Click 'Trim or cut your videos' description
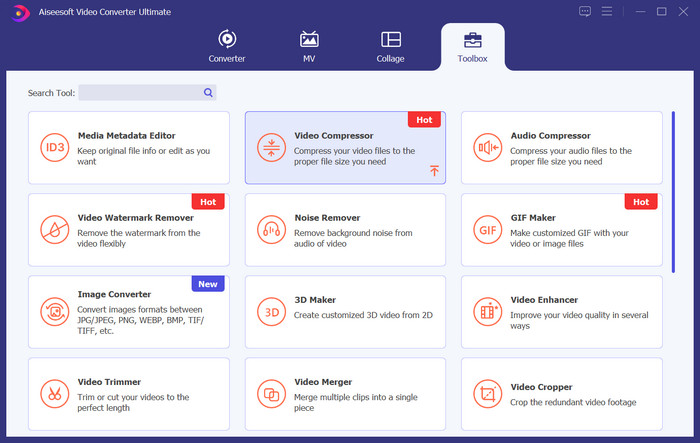This screenshot has height=443, width=700. [x=133, y=402]
